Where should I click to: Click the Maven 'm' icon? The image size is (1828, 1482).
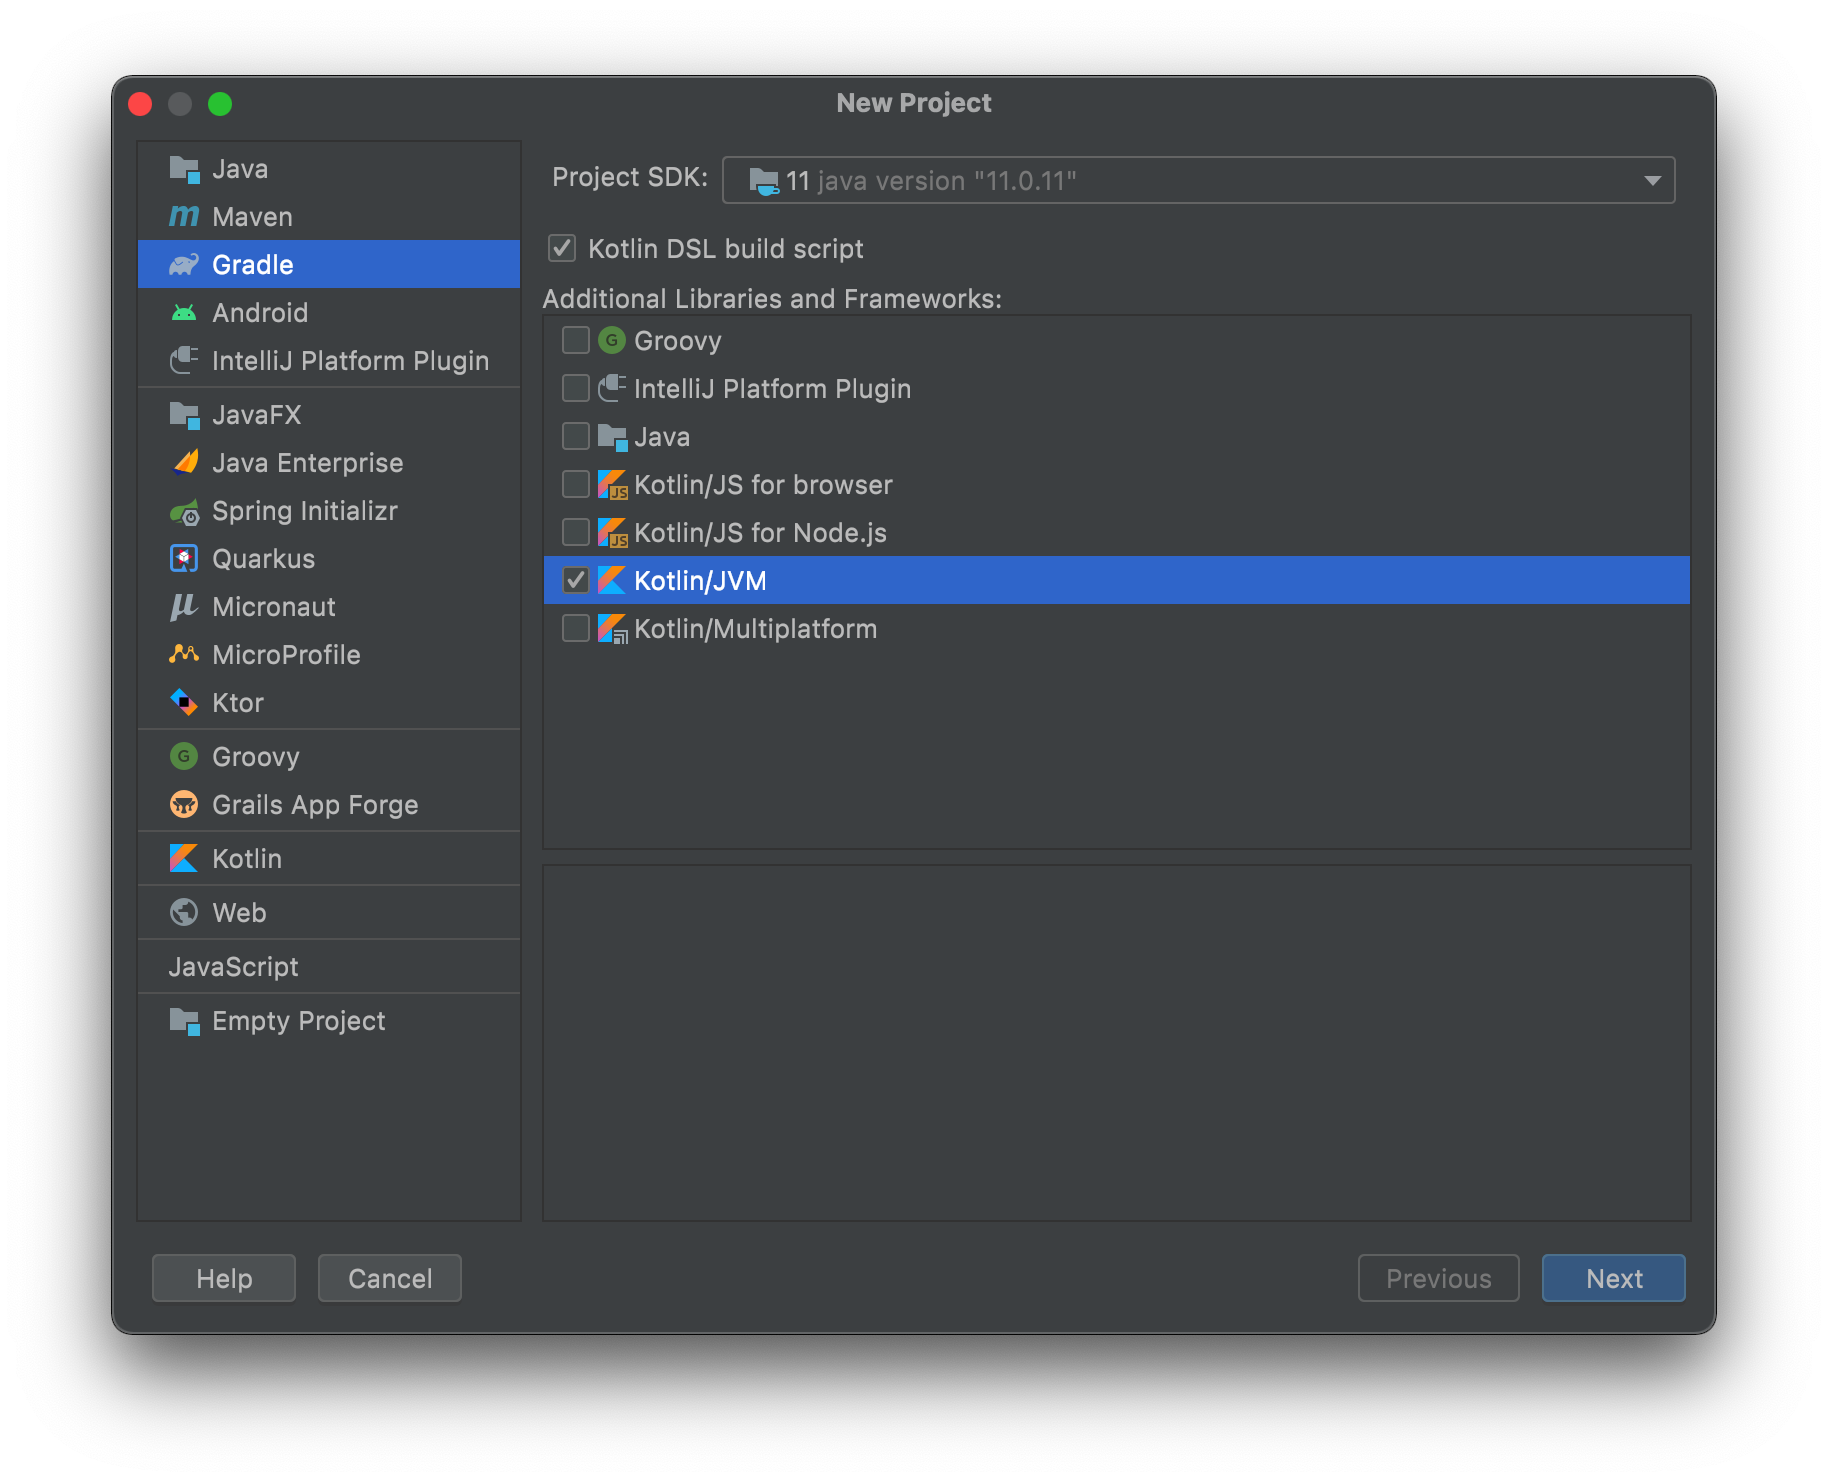click(184, 216)
